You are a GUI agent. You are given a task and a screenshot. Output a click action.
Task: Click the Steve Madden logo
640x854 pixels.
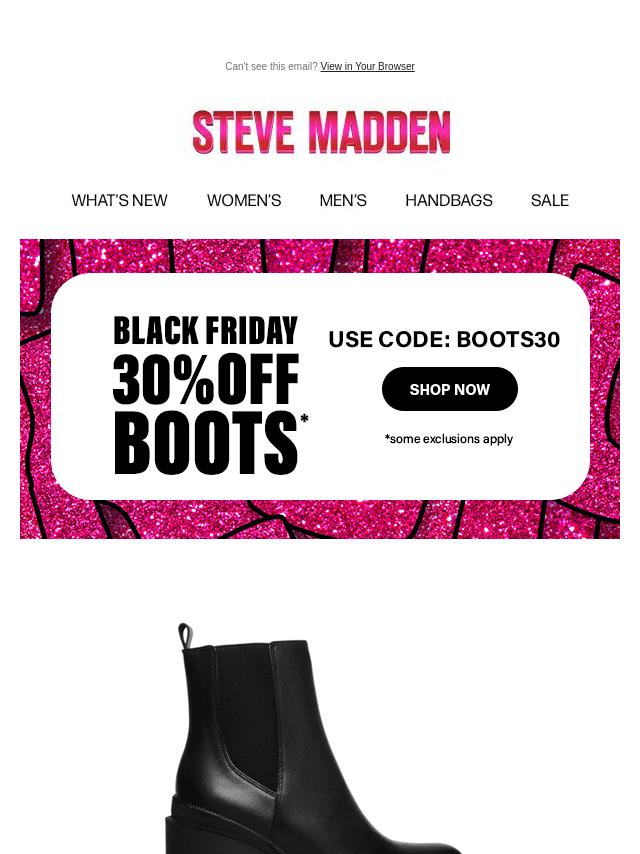(321, 132)
